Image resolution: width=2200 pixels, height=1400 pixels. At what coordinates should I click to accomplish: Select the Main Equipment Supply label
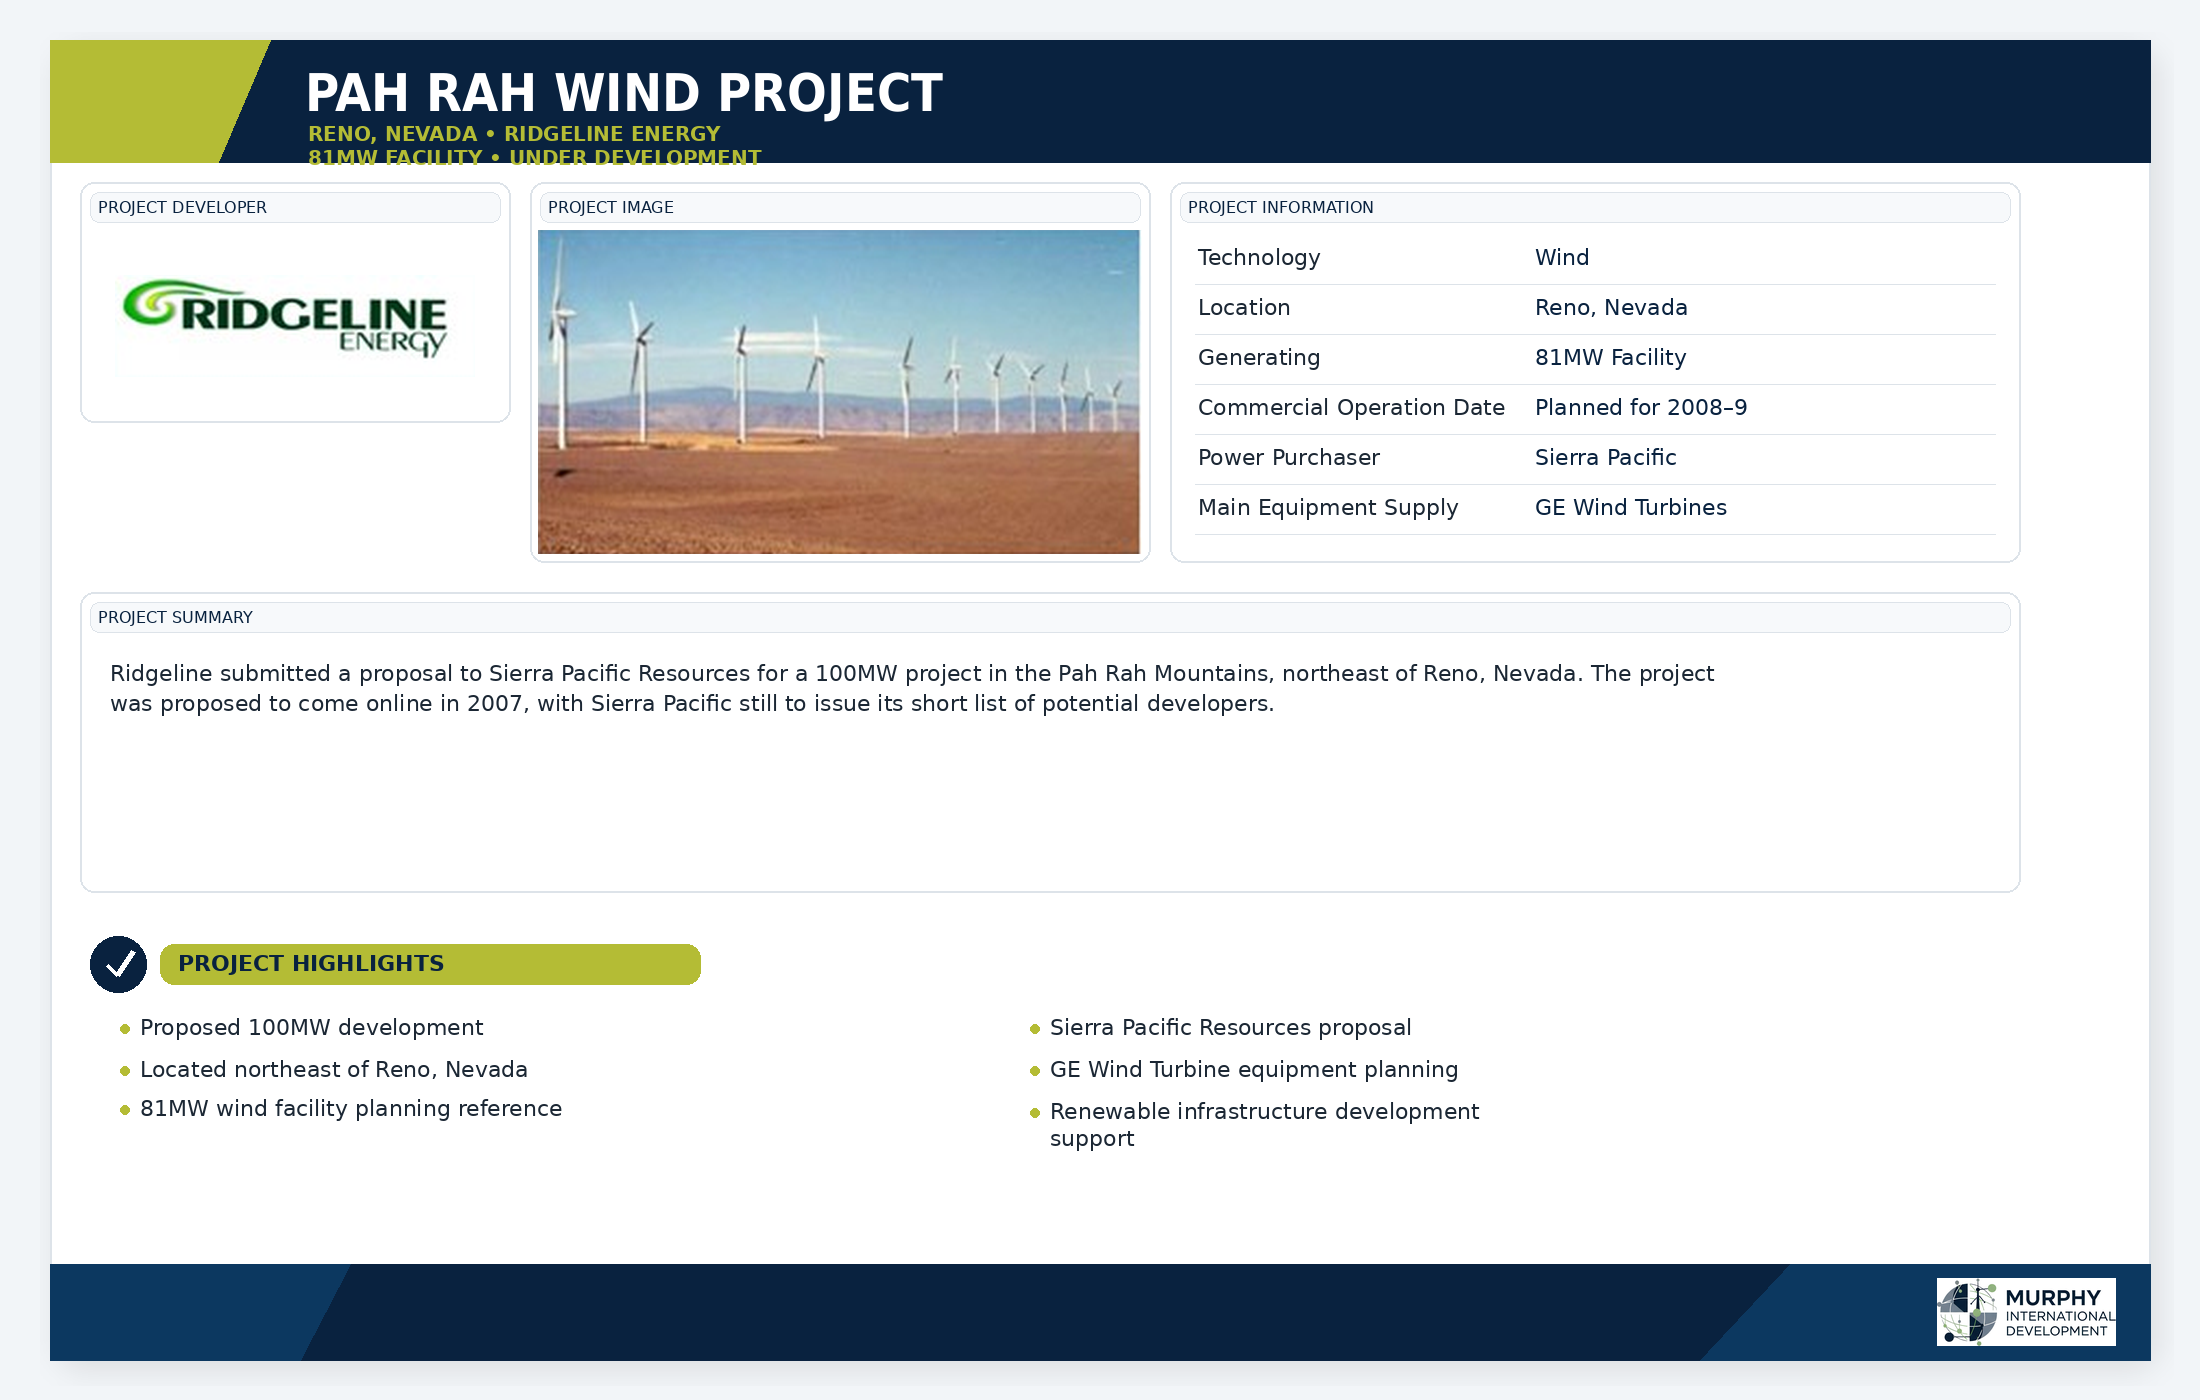point(1328,508)
